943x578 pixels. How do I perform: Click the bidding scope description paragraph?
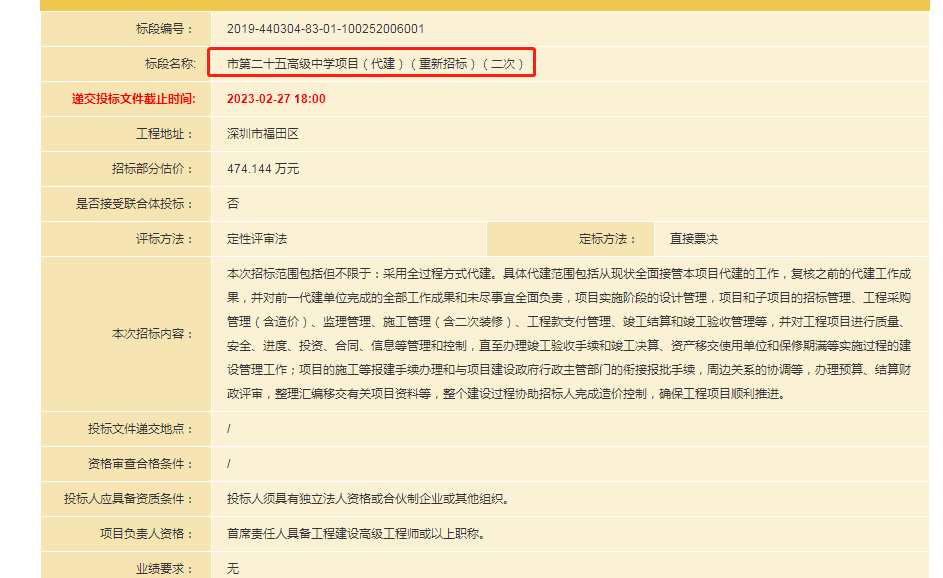click(x=568, y=333)
